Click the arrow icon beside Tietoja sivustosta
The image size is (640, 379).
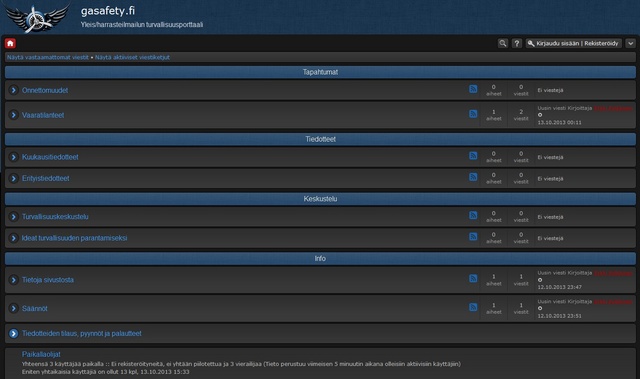point(13,280)
